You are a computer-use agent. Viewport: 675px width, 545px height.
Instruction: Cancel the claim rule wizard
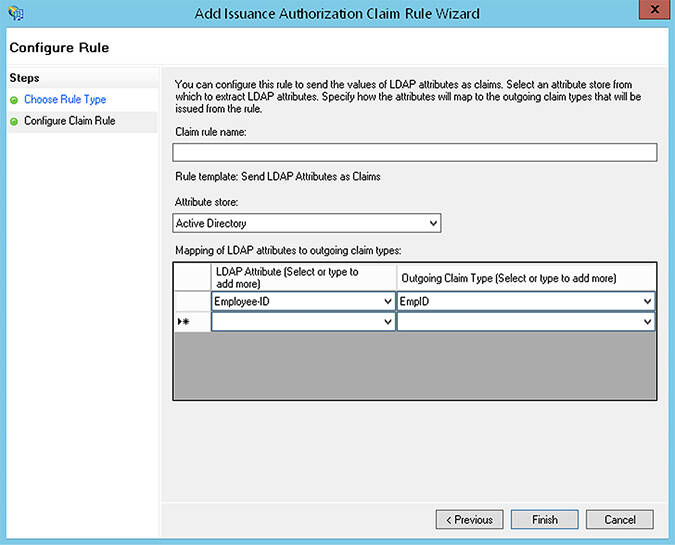[619, 520]
